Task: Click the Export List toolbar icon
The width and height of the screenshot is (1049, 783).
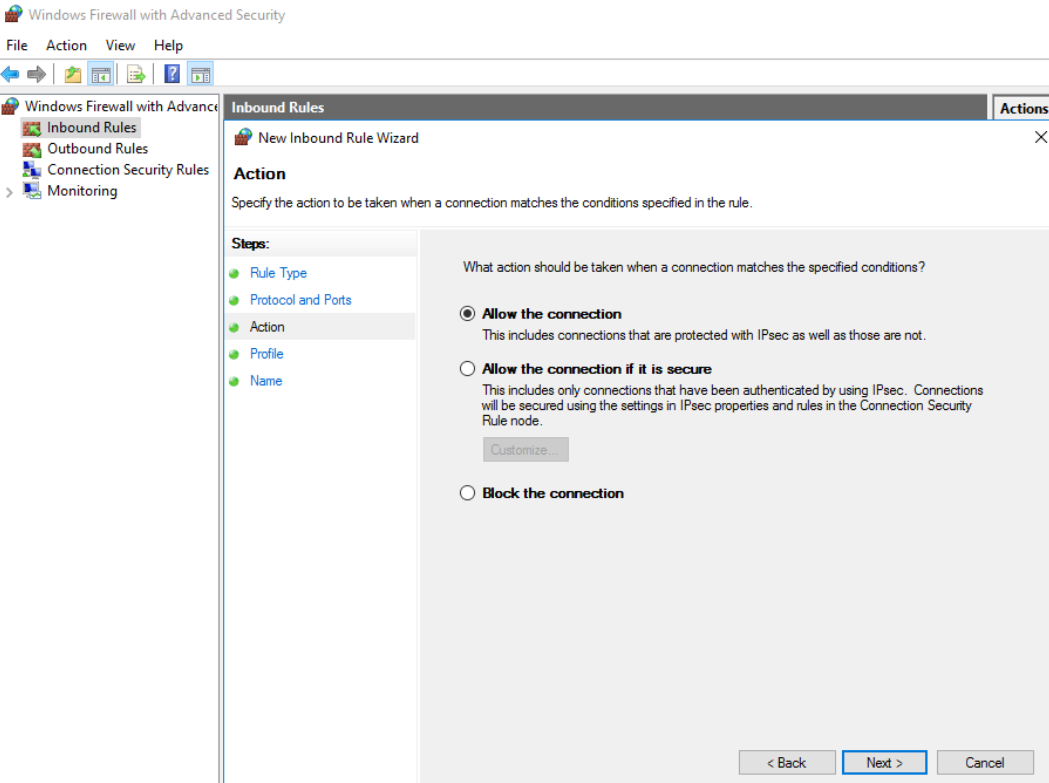Action: (x=136, y=74)
